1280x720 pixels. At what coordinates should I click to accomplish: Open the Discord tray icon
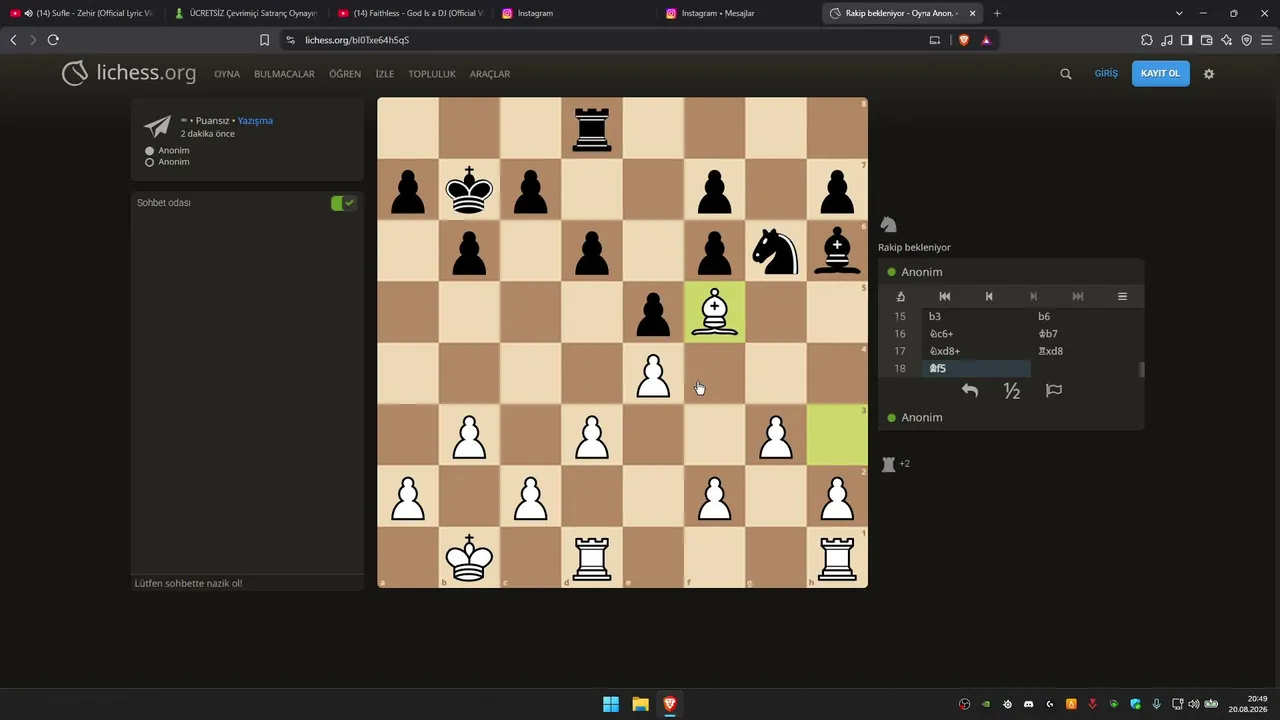(1028, 704)
